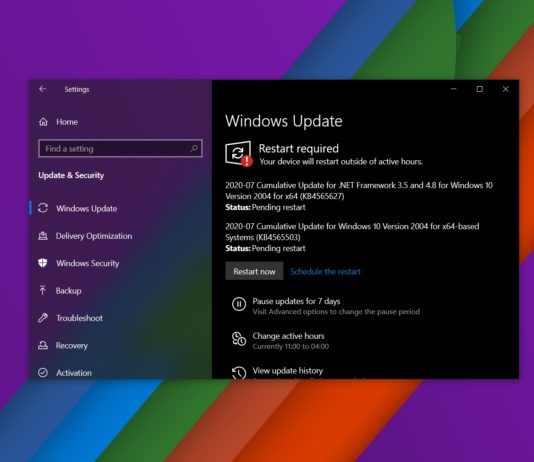This screenshot has width=534, height=462.
Task: Focus the Find a setting field
Action: (x=121, y=148)
